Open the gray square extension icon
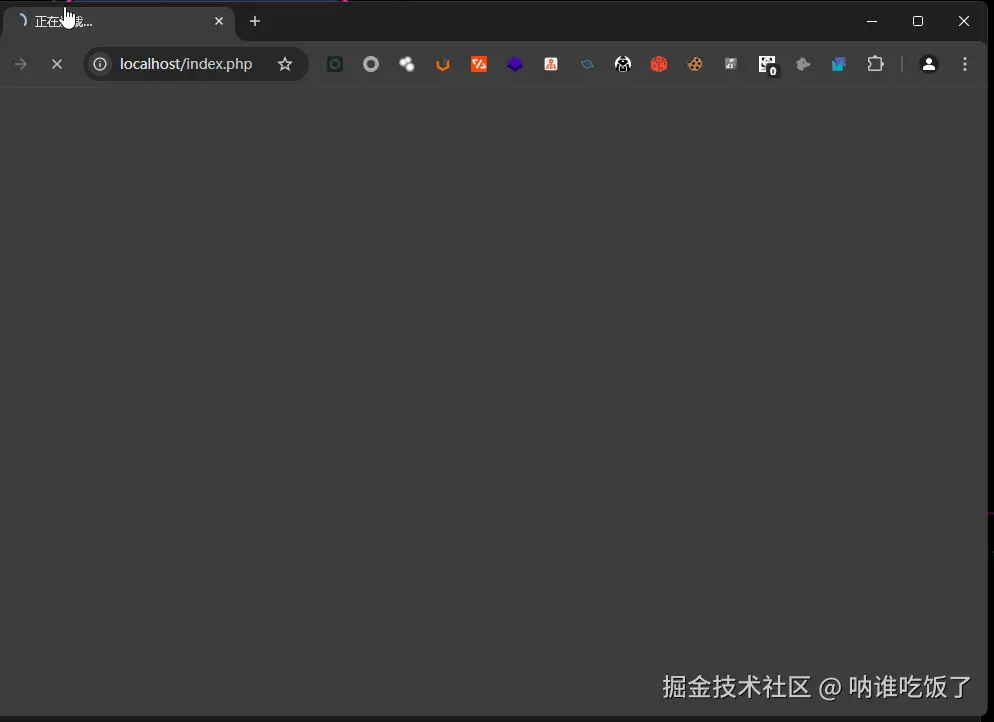 pyautogui.click(x=731, y=64)
